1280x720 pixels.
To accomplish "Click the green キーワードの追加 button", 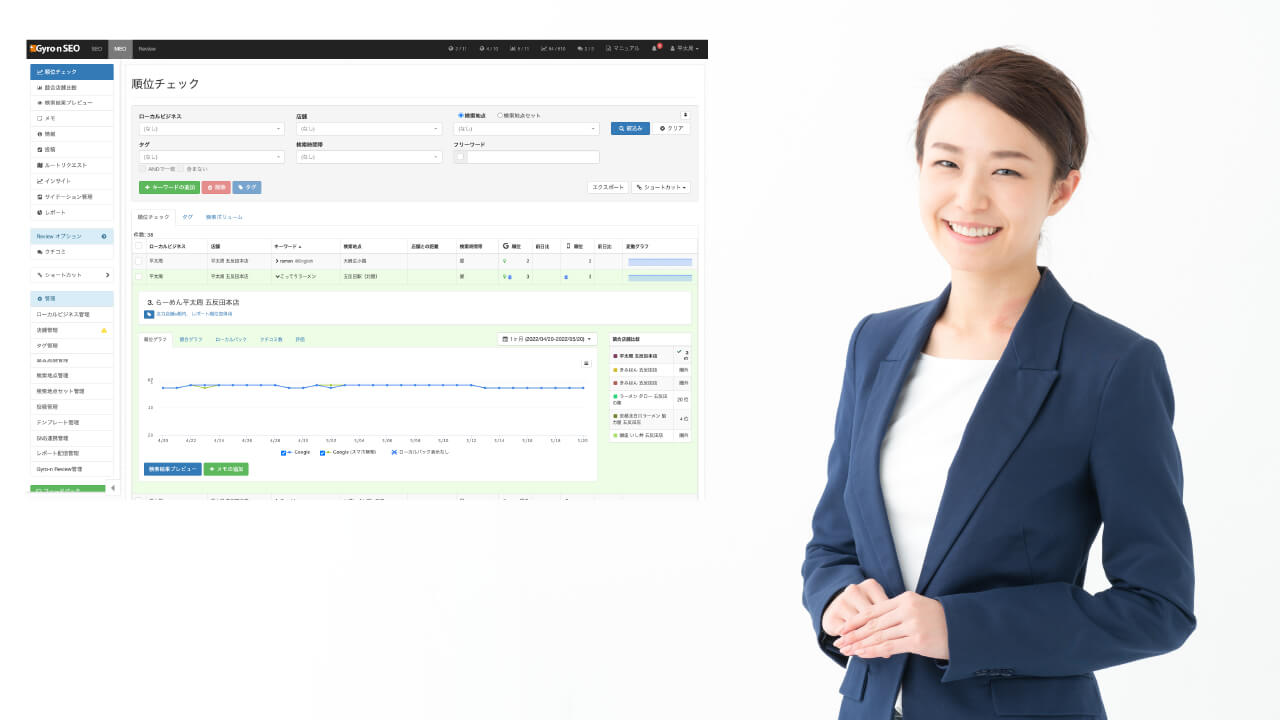I will [x=169, y=187].
